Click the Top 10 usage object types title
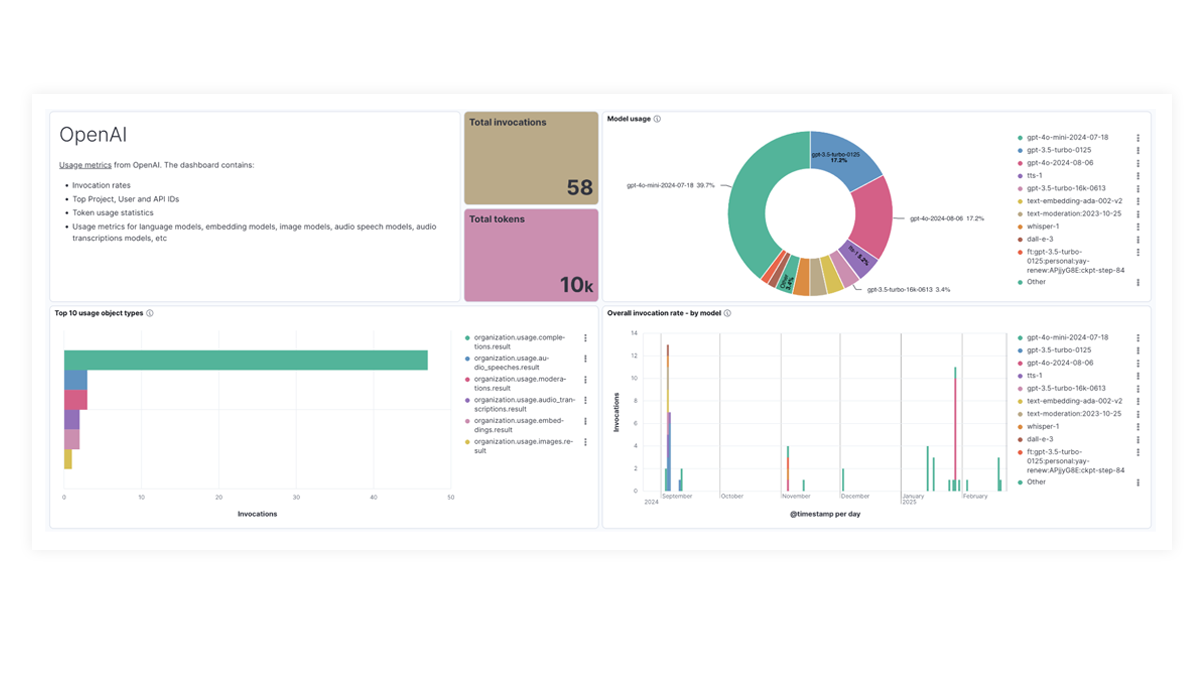 point(99,313)
